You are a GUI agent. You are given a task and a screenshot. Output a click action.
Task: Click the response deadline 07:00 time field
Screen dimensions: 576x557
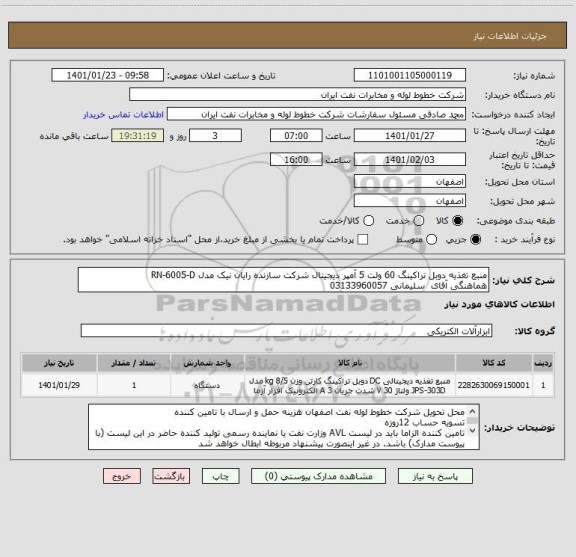296,136
